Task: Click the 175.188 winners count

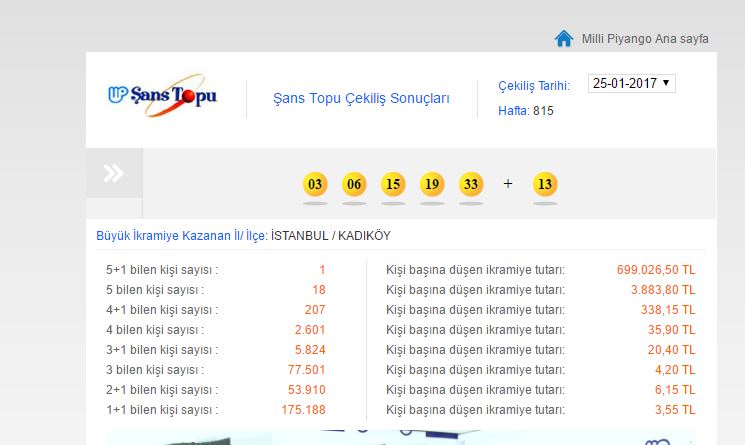Action: (303, 410)
